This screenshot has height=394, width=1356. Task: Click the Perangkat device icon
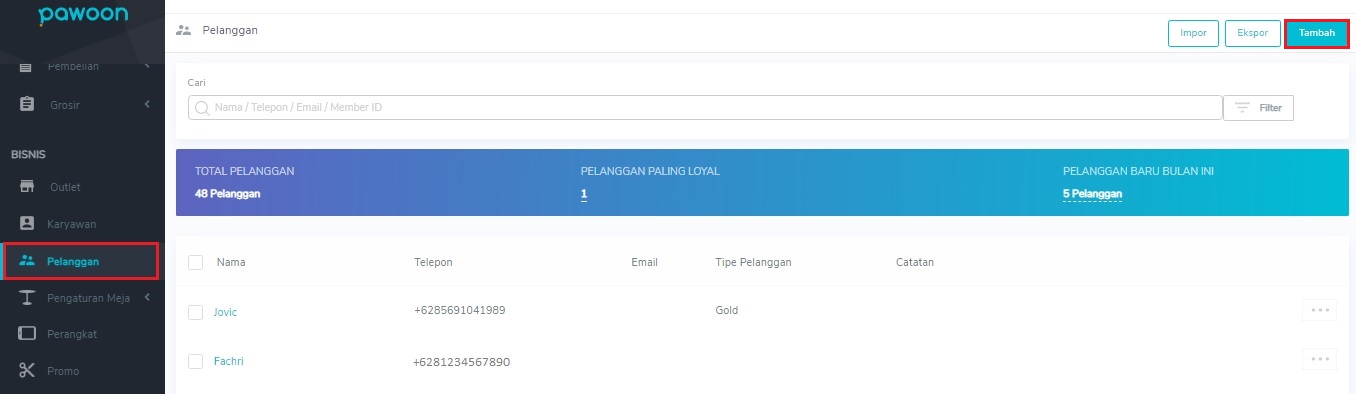(27, 334)
